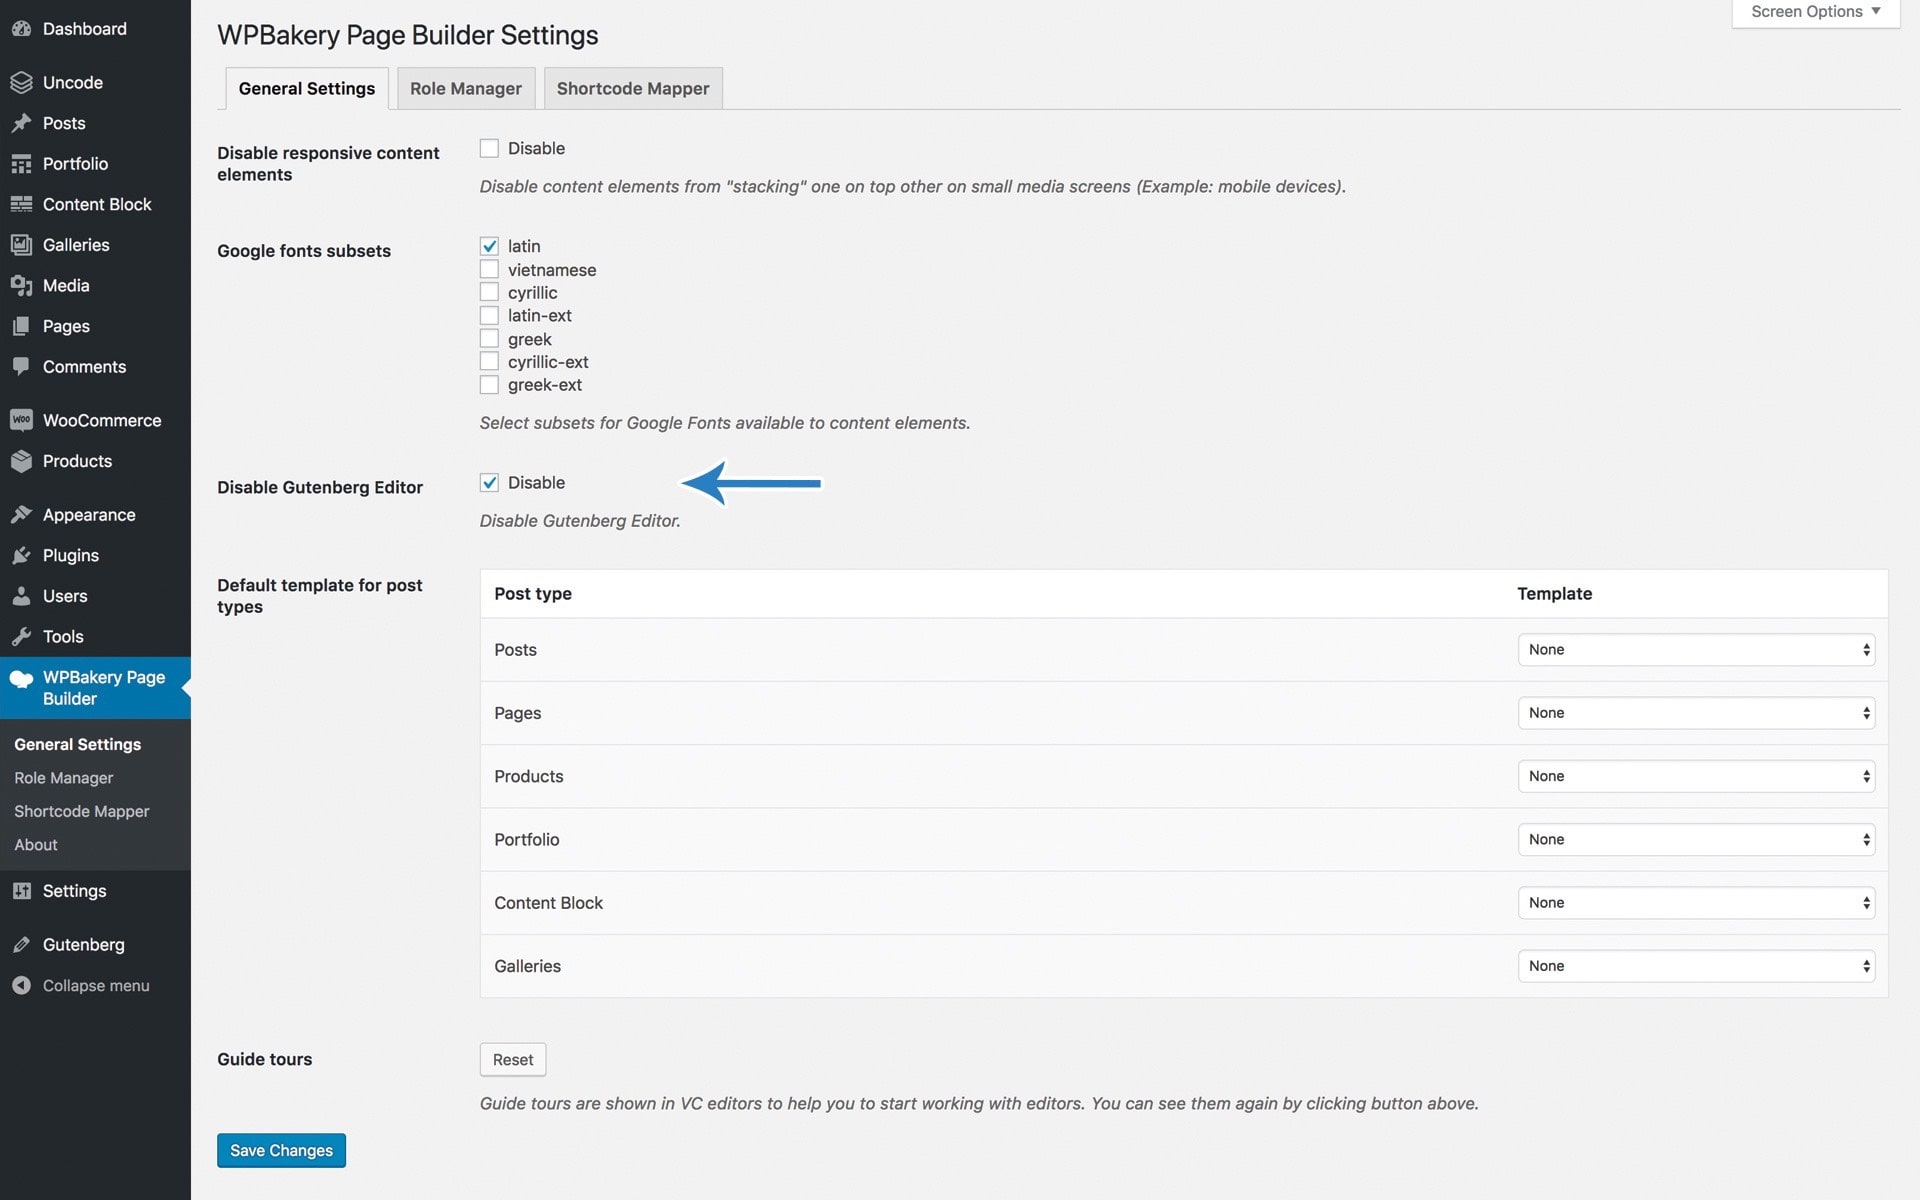Switch to Role Manager tab
The image size is (1920, 1200).
coord(465,88)
